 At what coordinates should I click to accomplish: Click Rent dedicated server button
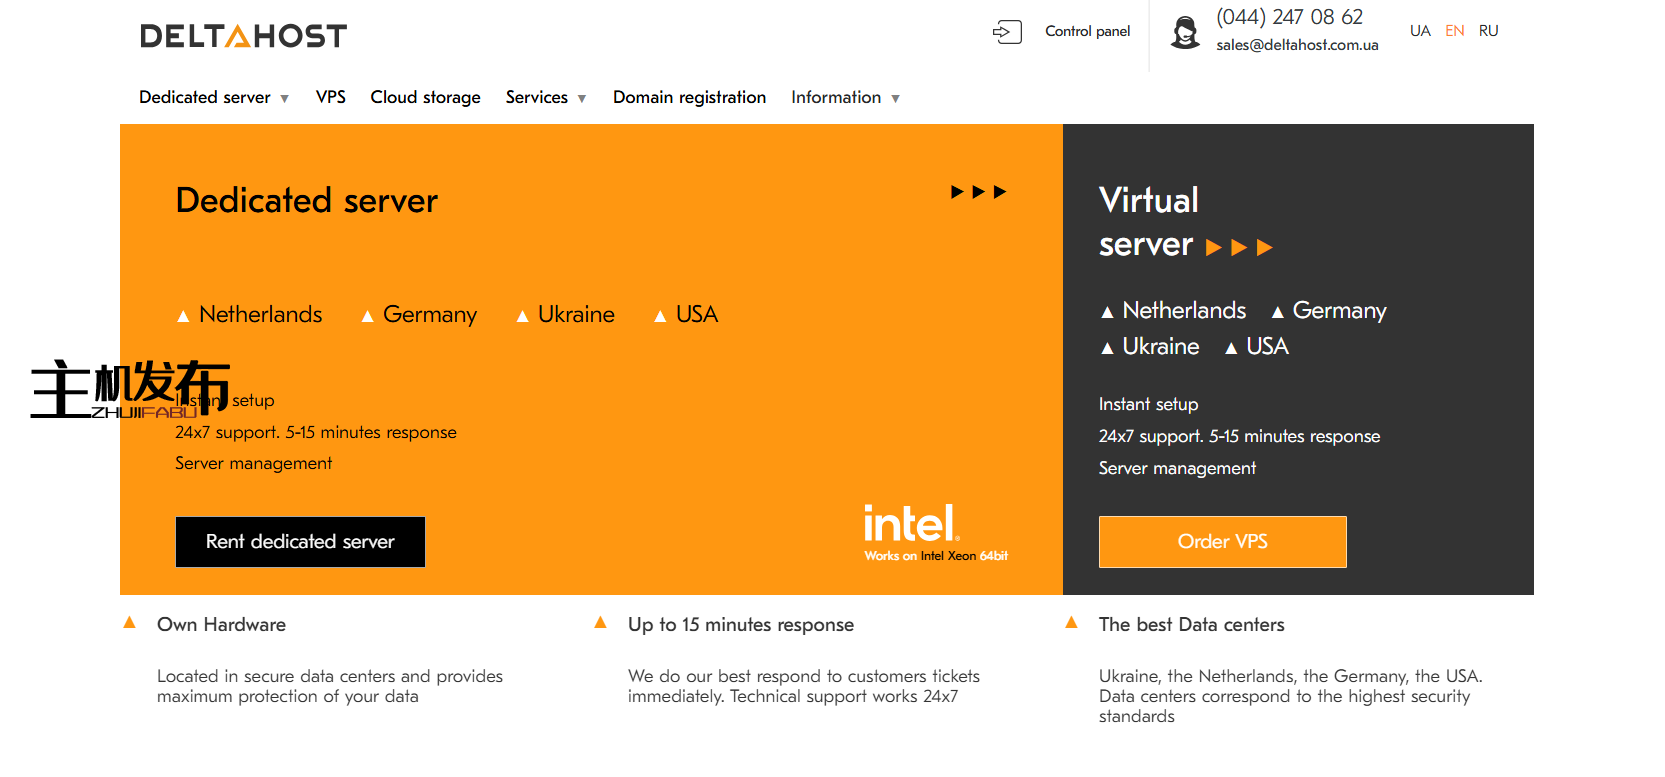[x=300, y=542]
